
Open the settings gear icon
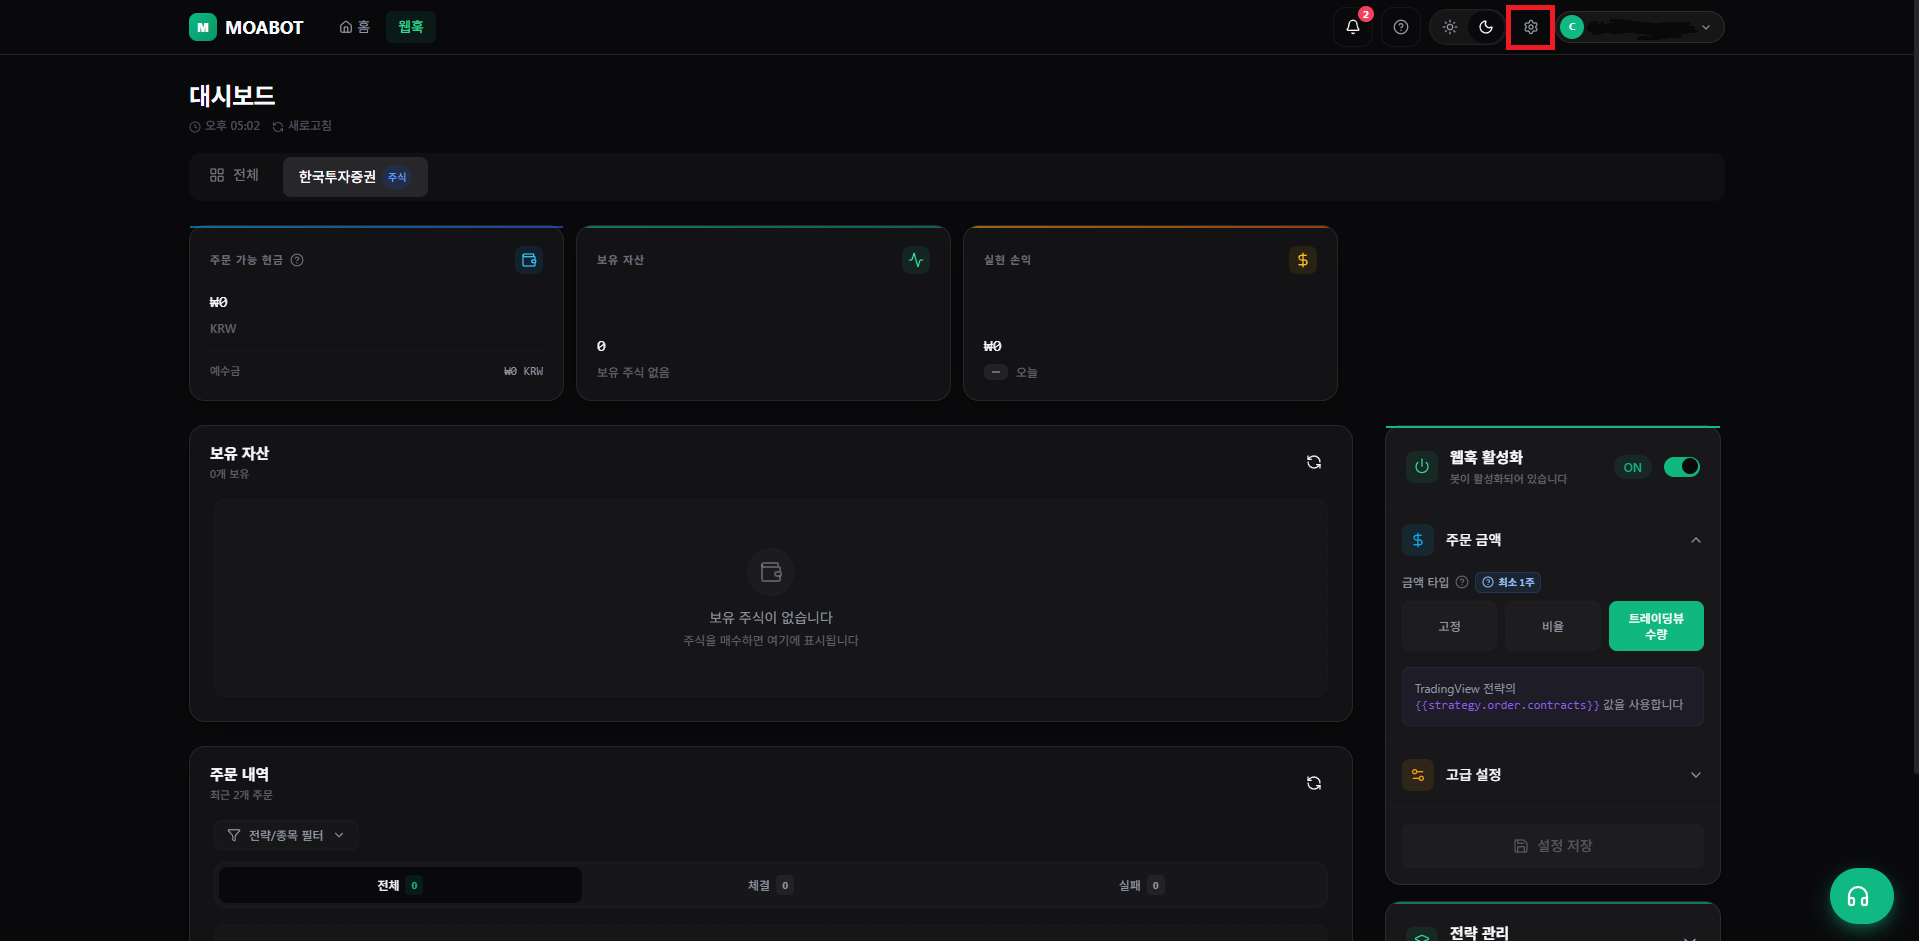pos(1531,27)
